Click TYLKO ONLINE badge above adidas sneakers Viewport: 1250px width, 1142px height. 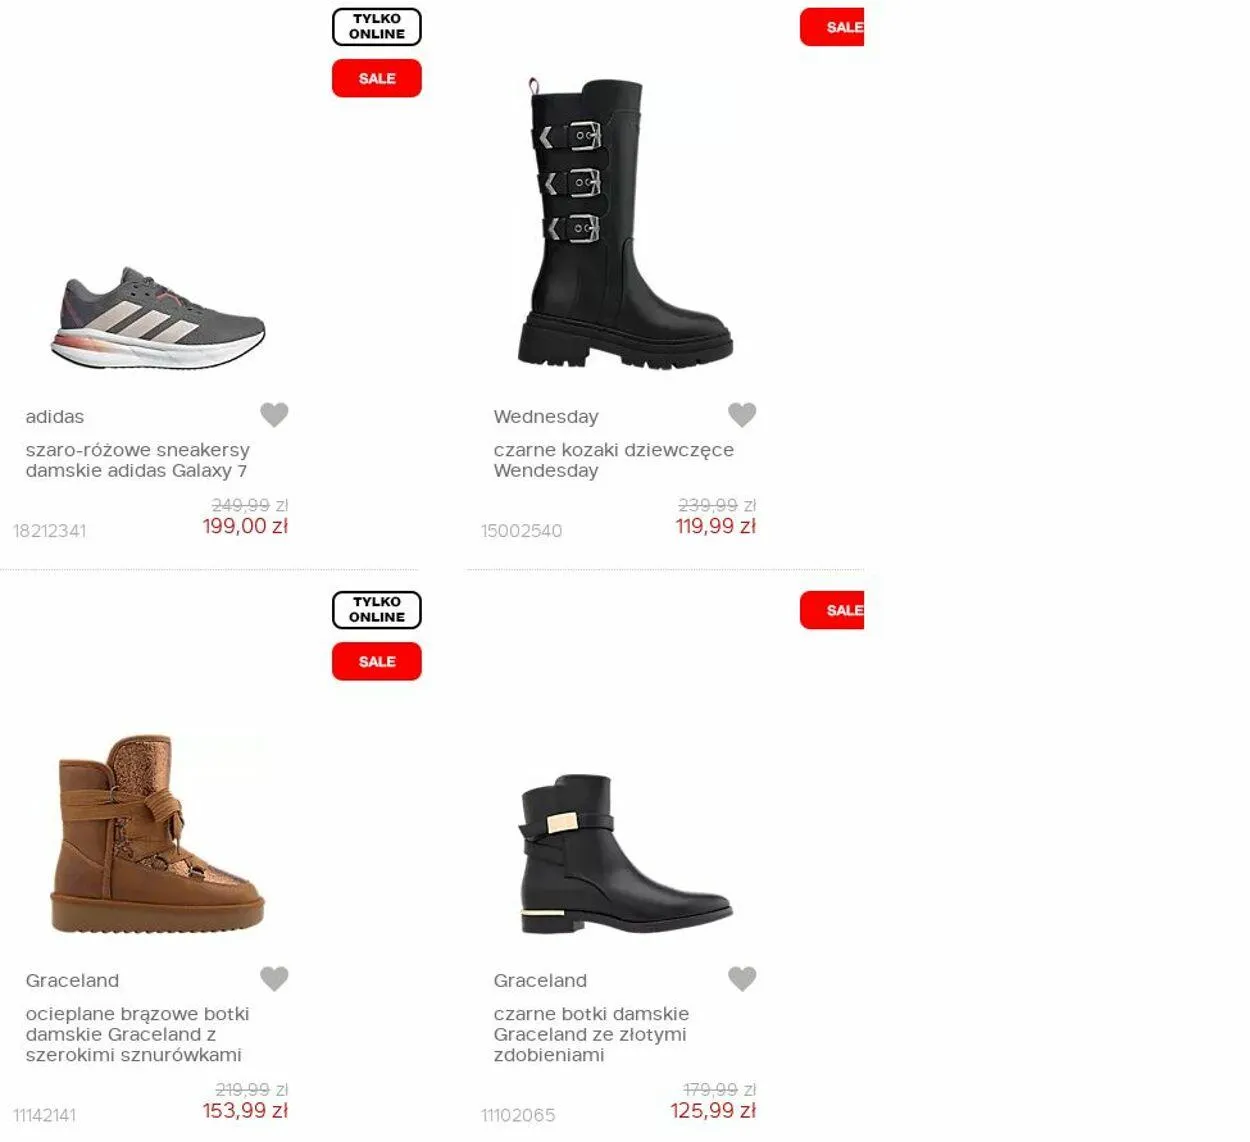[x=377, y=27]
